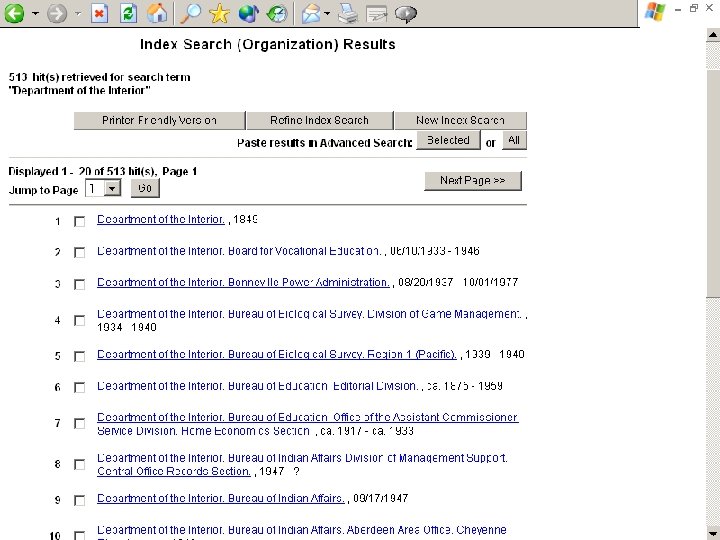Click New Index Search button

(461, 120)
